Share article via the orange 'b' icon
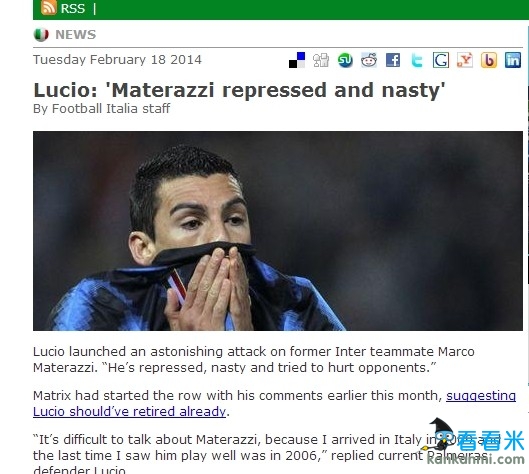 pyautogui.click(x=489, y=60)
